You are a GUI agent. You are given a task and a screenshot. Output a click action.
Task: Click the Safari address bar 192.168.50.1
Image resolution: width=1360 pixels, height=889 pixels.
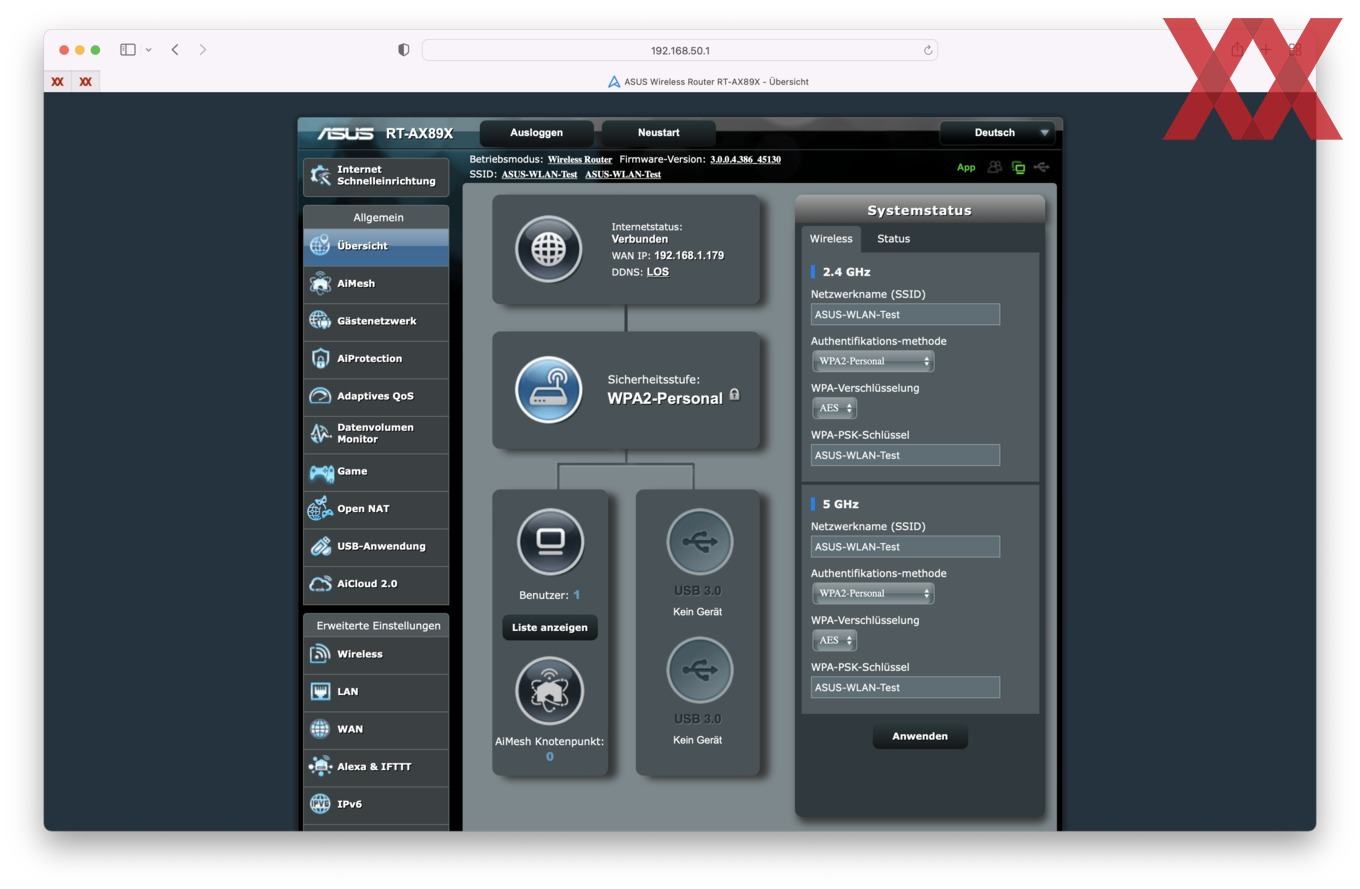click(x=680, y=50)
